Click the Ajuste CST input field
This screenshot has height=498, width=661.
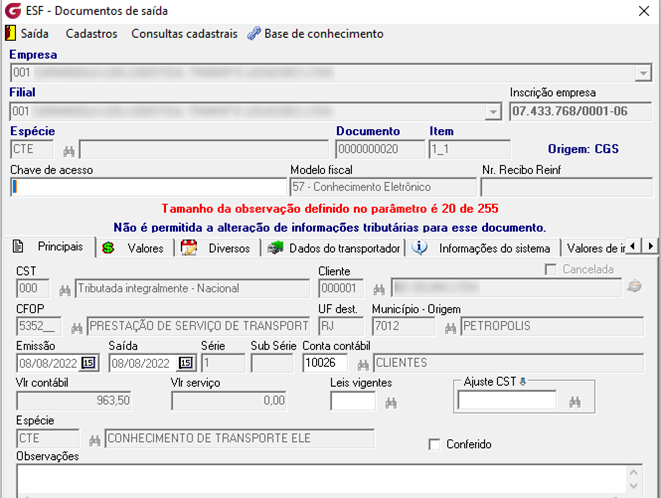pos(507,400)
